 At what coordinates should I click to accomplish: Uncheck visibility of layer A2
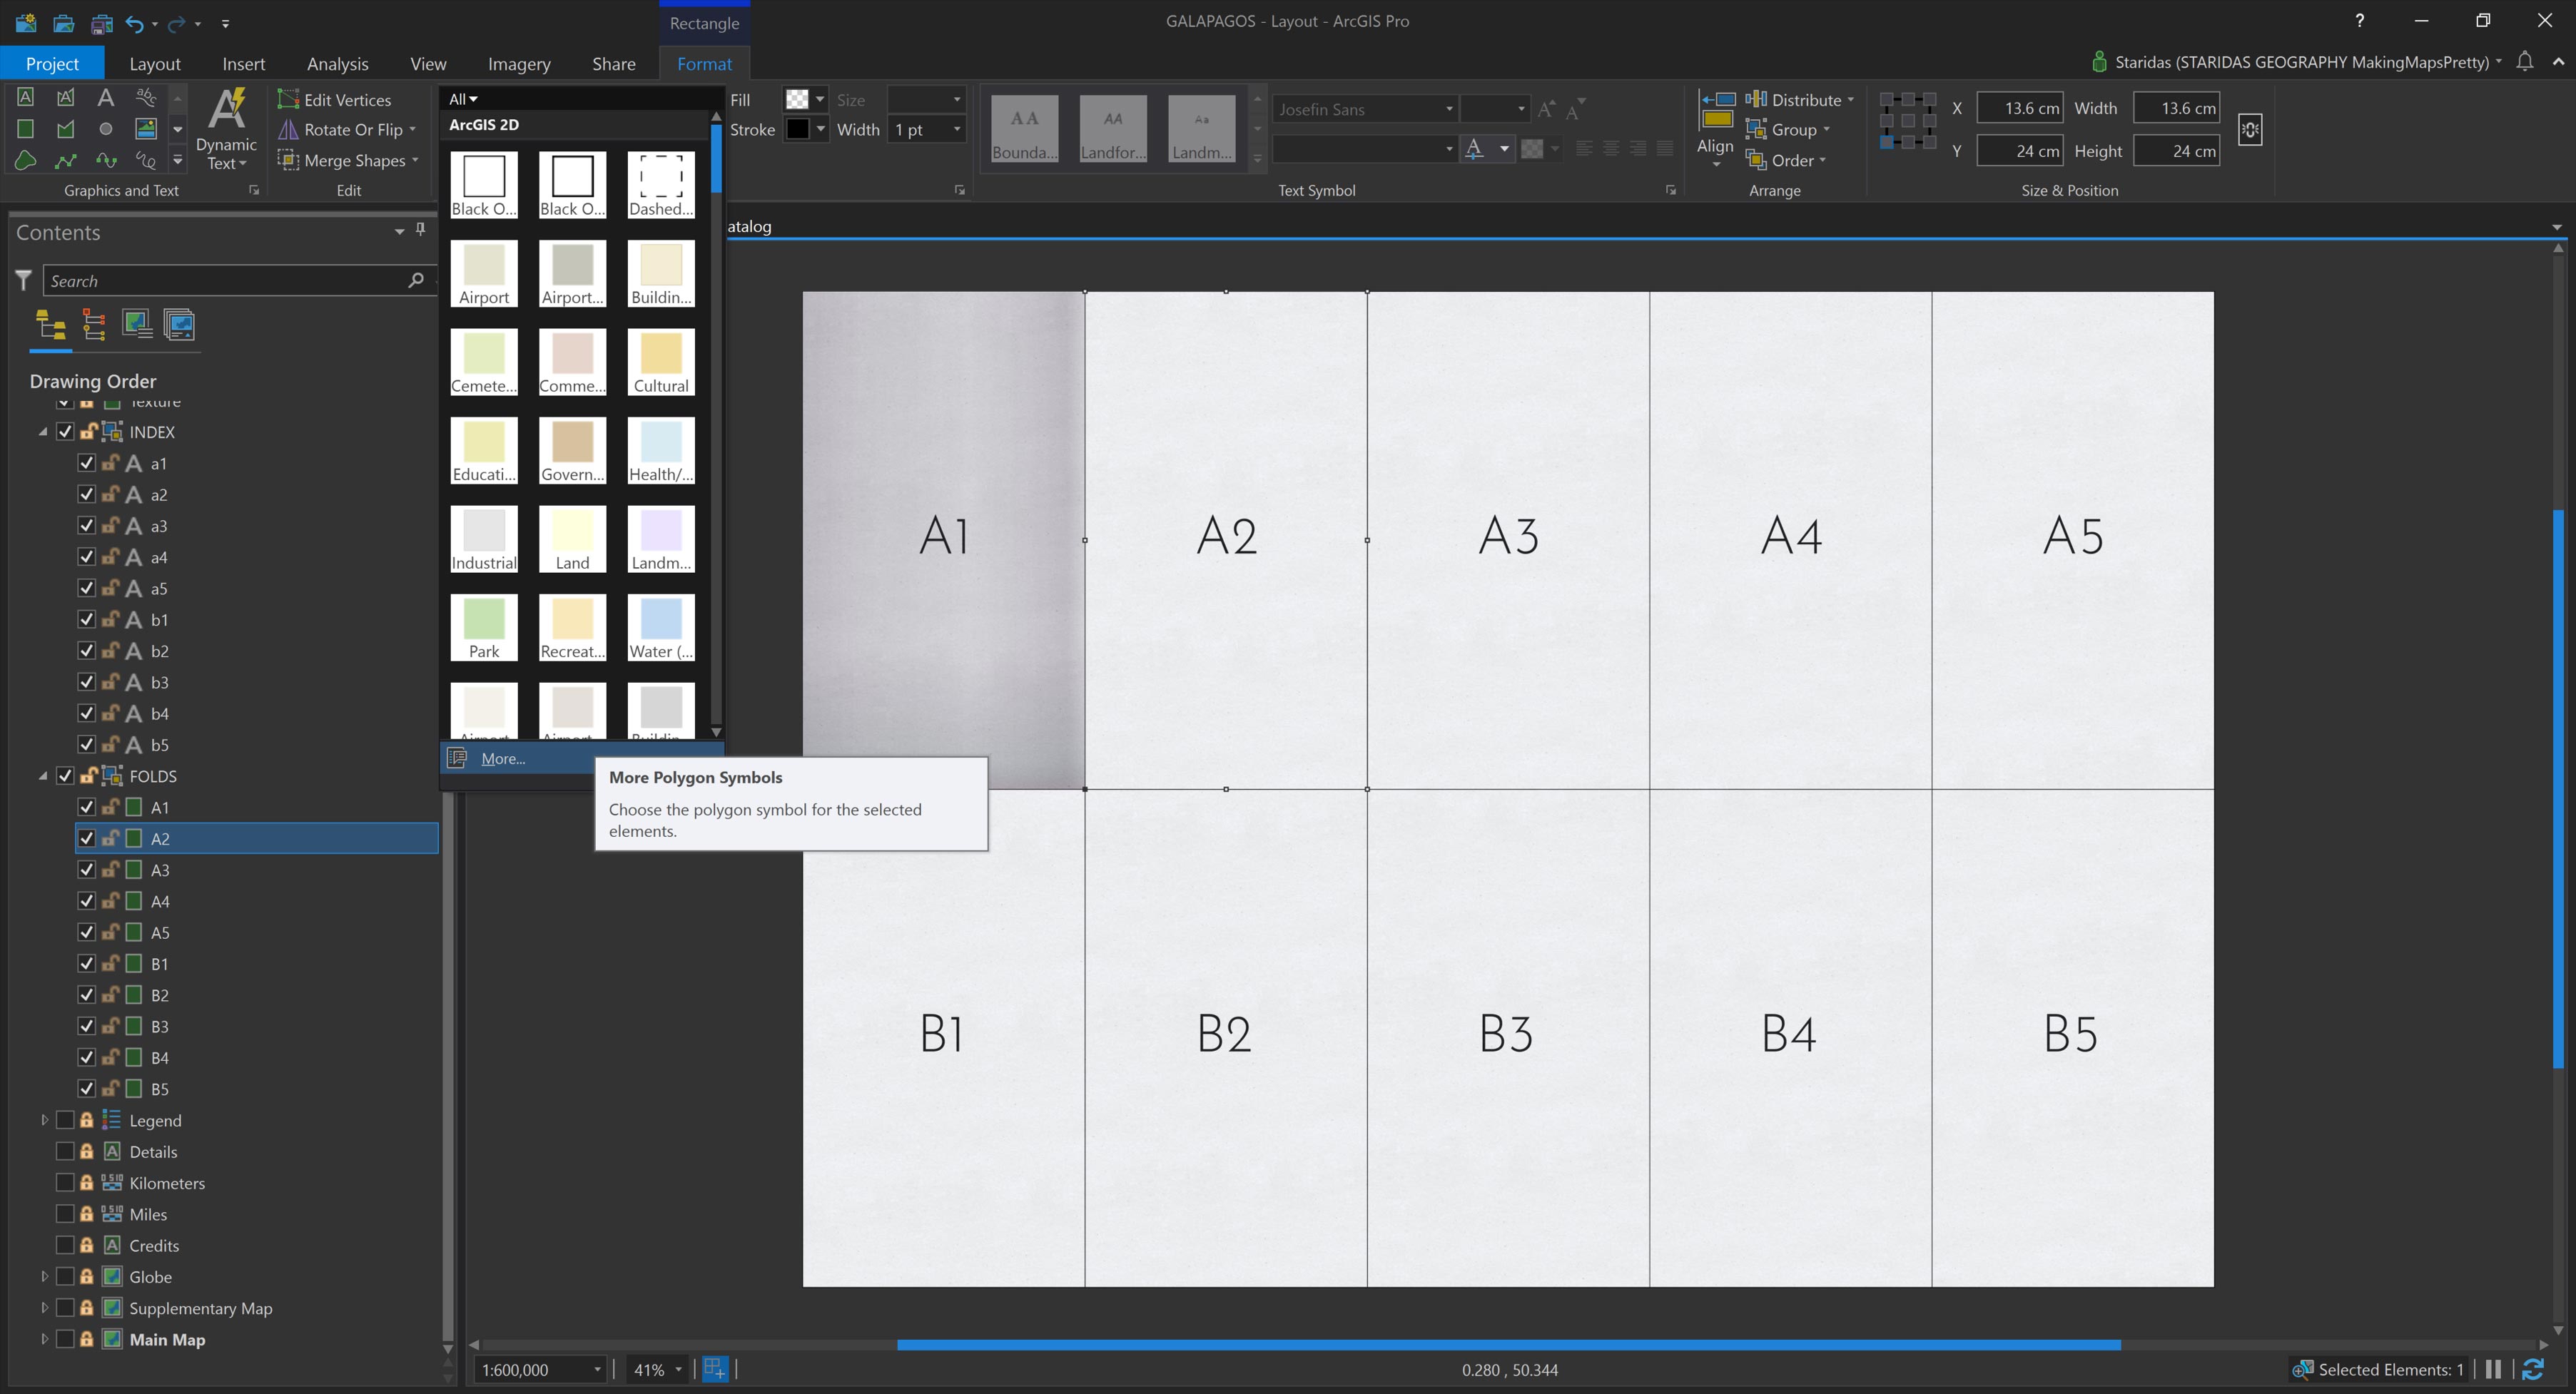click(86, 838)
